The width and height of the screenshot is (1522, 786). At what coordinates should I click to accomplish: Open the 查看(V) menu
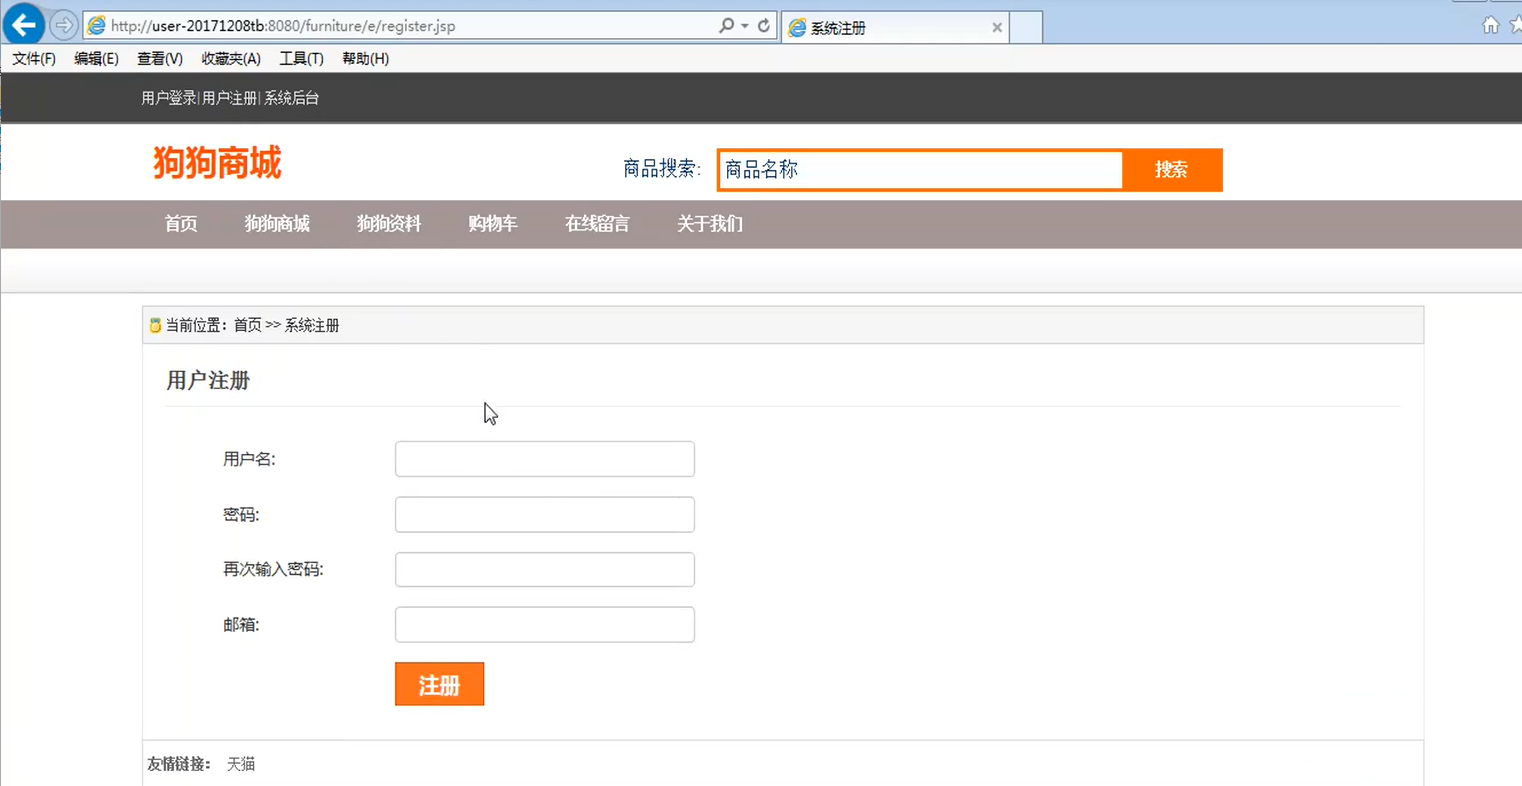tap(160, 59)
